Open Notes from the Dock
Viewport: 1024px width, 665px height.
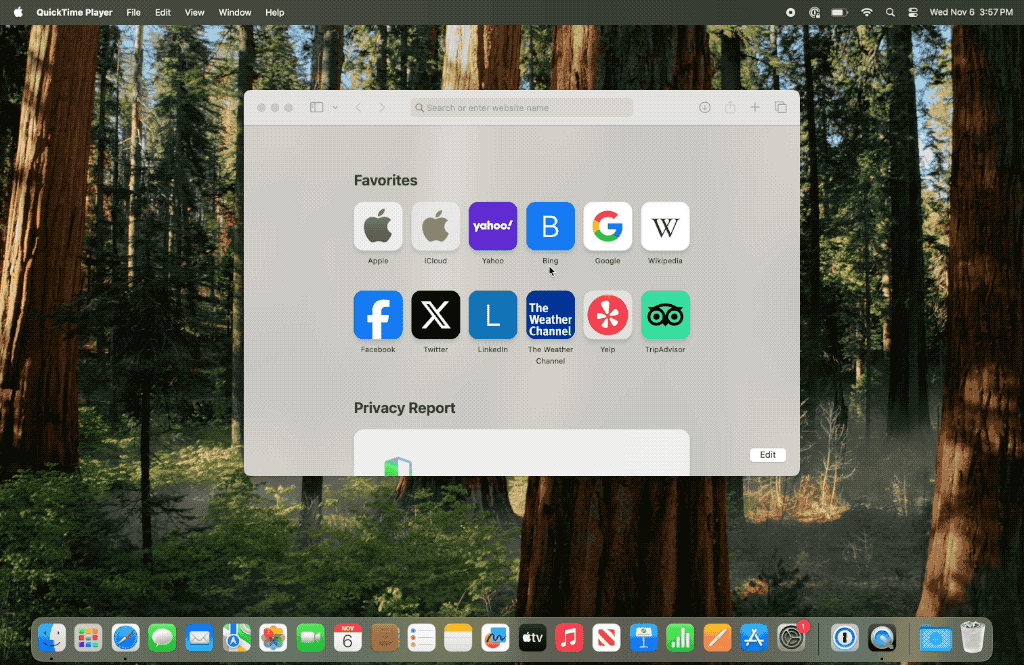pos(458,638)
